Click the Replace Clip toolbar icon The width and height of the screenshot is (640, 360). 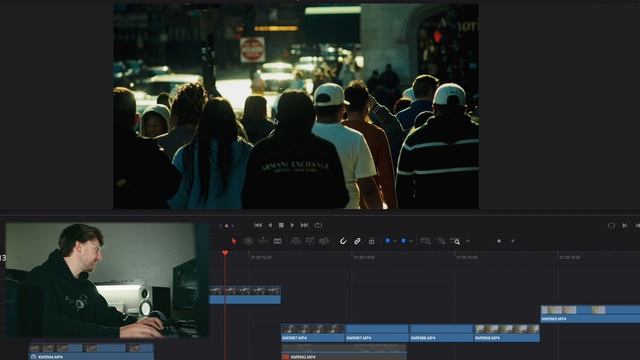click(324, 241)
